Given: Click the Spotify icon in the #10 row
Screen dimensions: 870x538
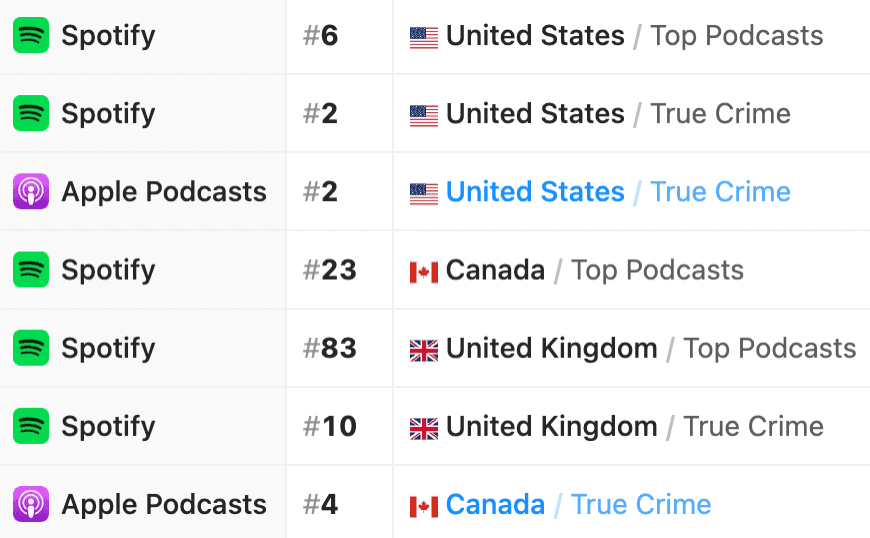Looking at the screenshot, I should click(x=31, y=426).
